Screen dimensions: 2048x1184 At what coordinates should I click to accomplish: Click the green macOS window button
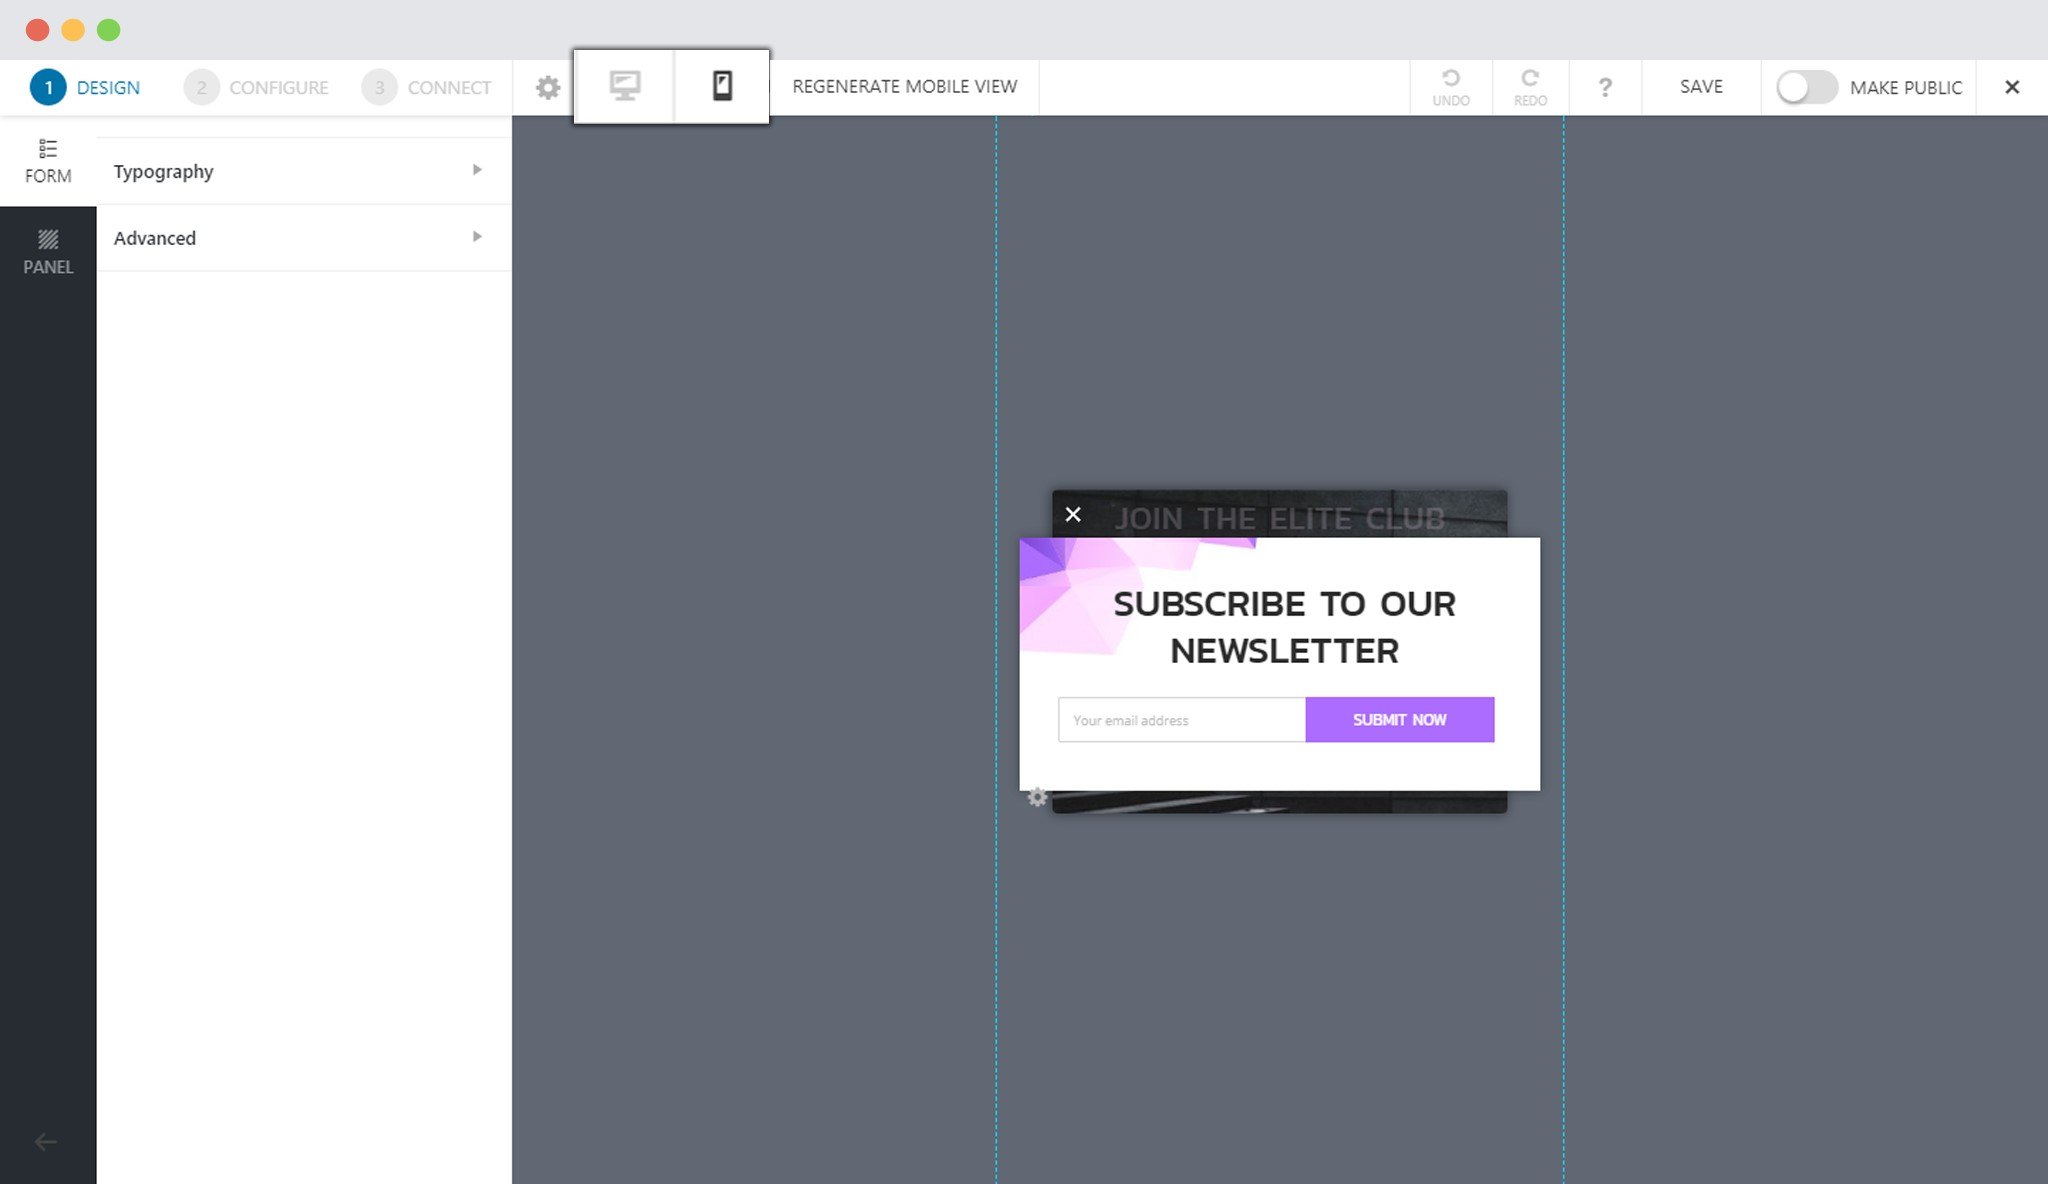(109, 30)
